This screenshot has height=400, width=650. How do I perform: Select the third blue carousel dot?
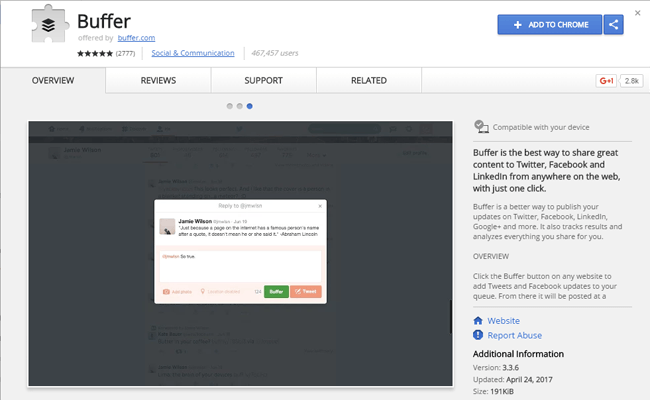tap(250, 106)
